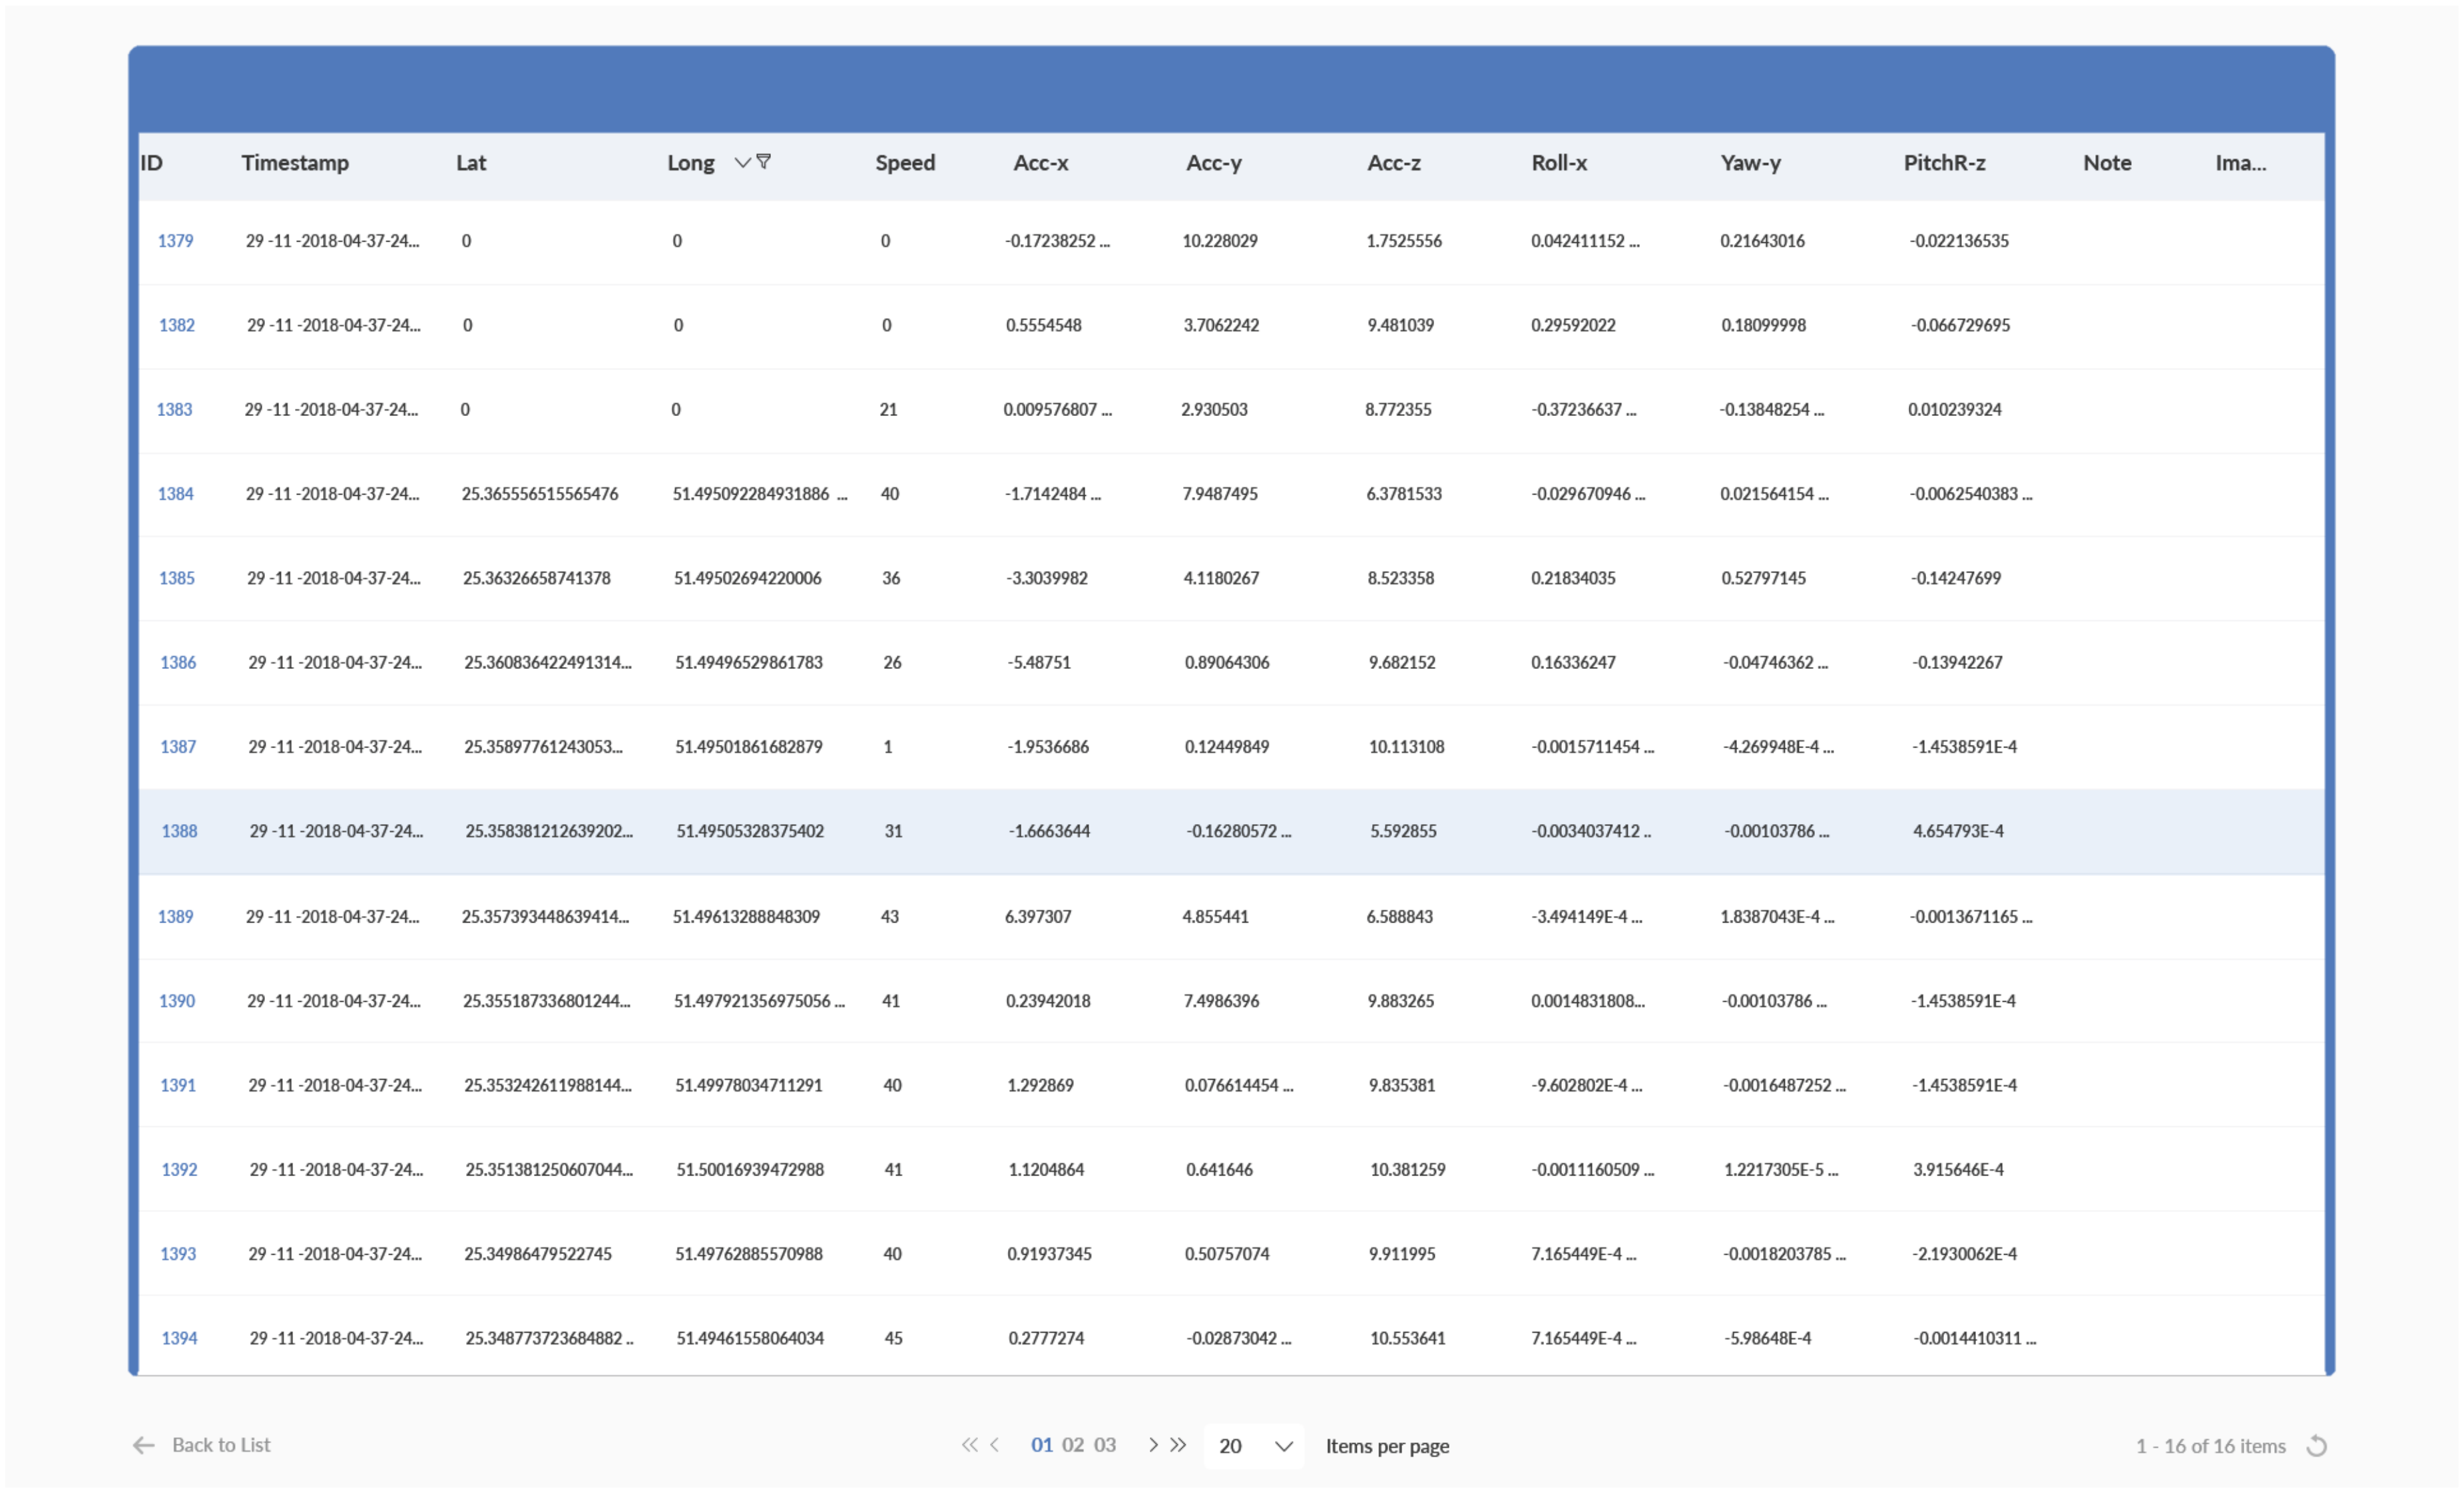The height and width of the screenshot is (1491, 2464).
Task: Go to the first page arrow
Action: click(x=969, y=1445)
